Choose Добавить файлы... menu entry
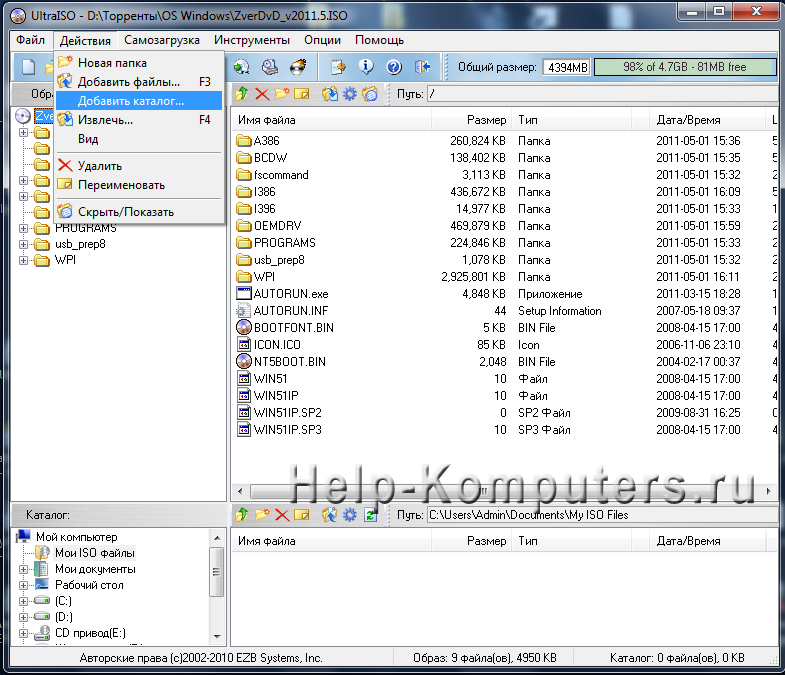 (139, 82)
